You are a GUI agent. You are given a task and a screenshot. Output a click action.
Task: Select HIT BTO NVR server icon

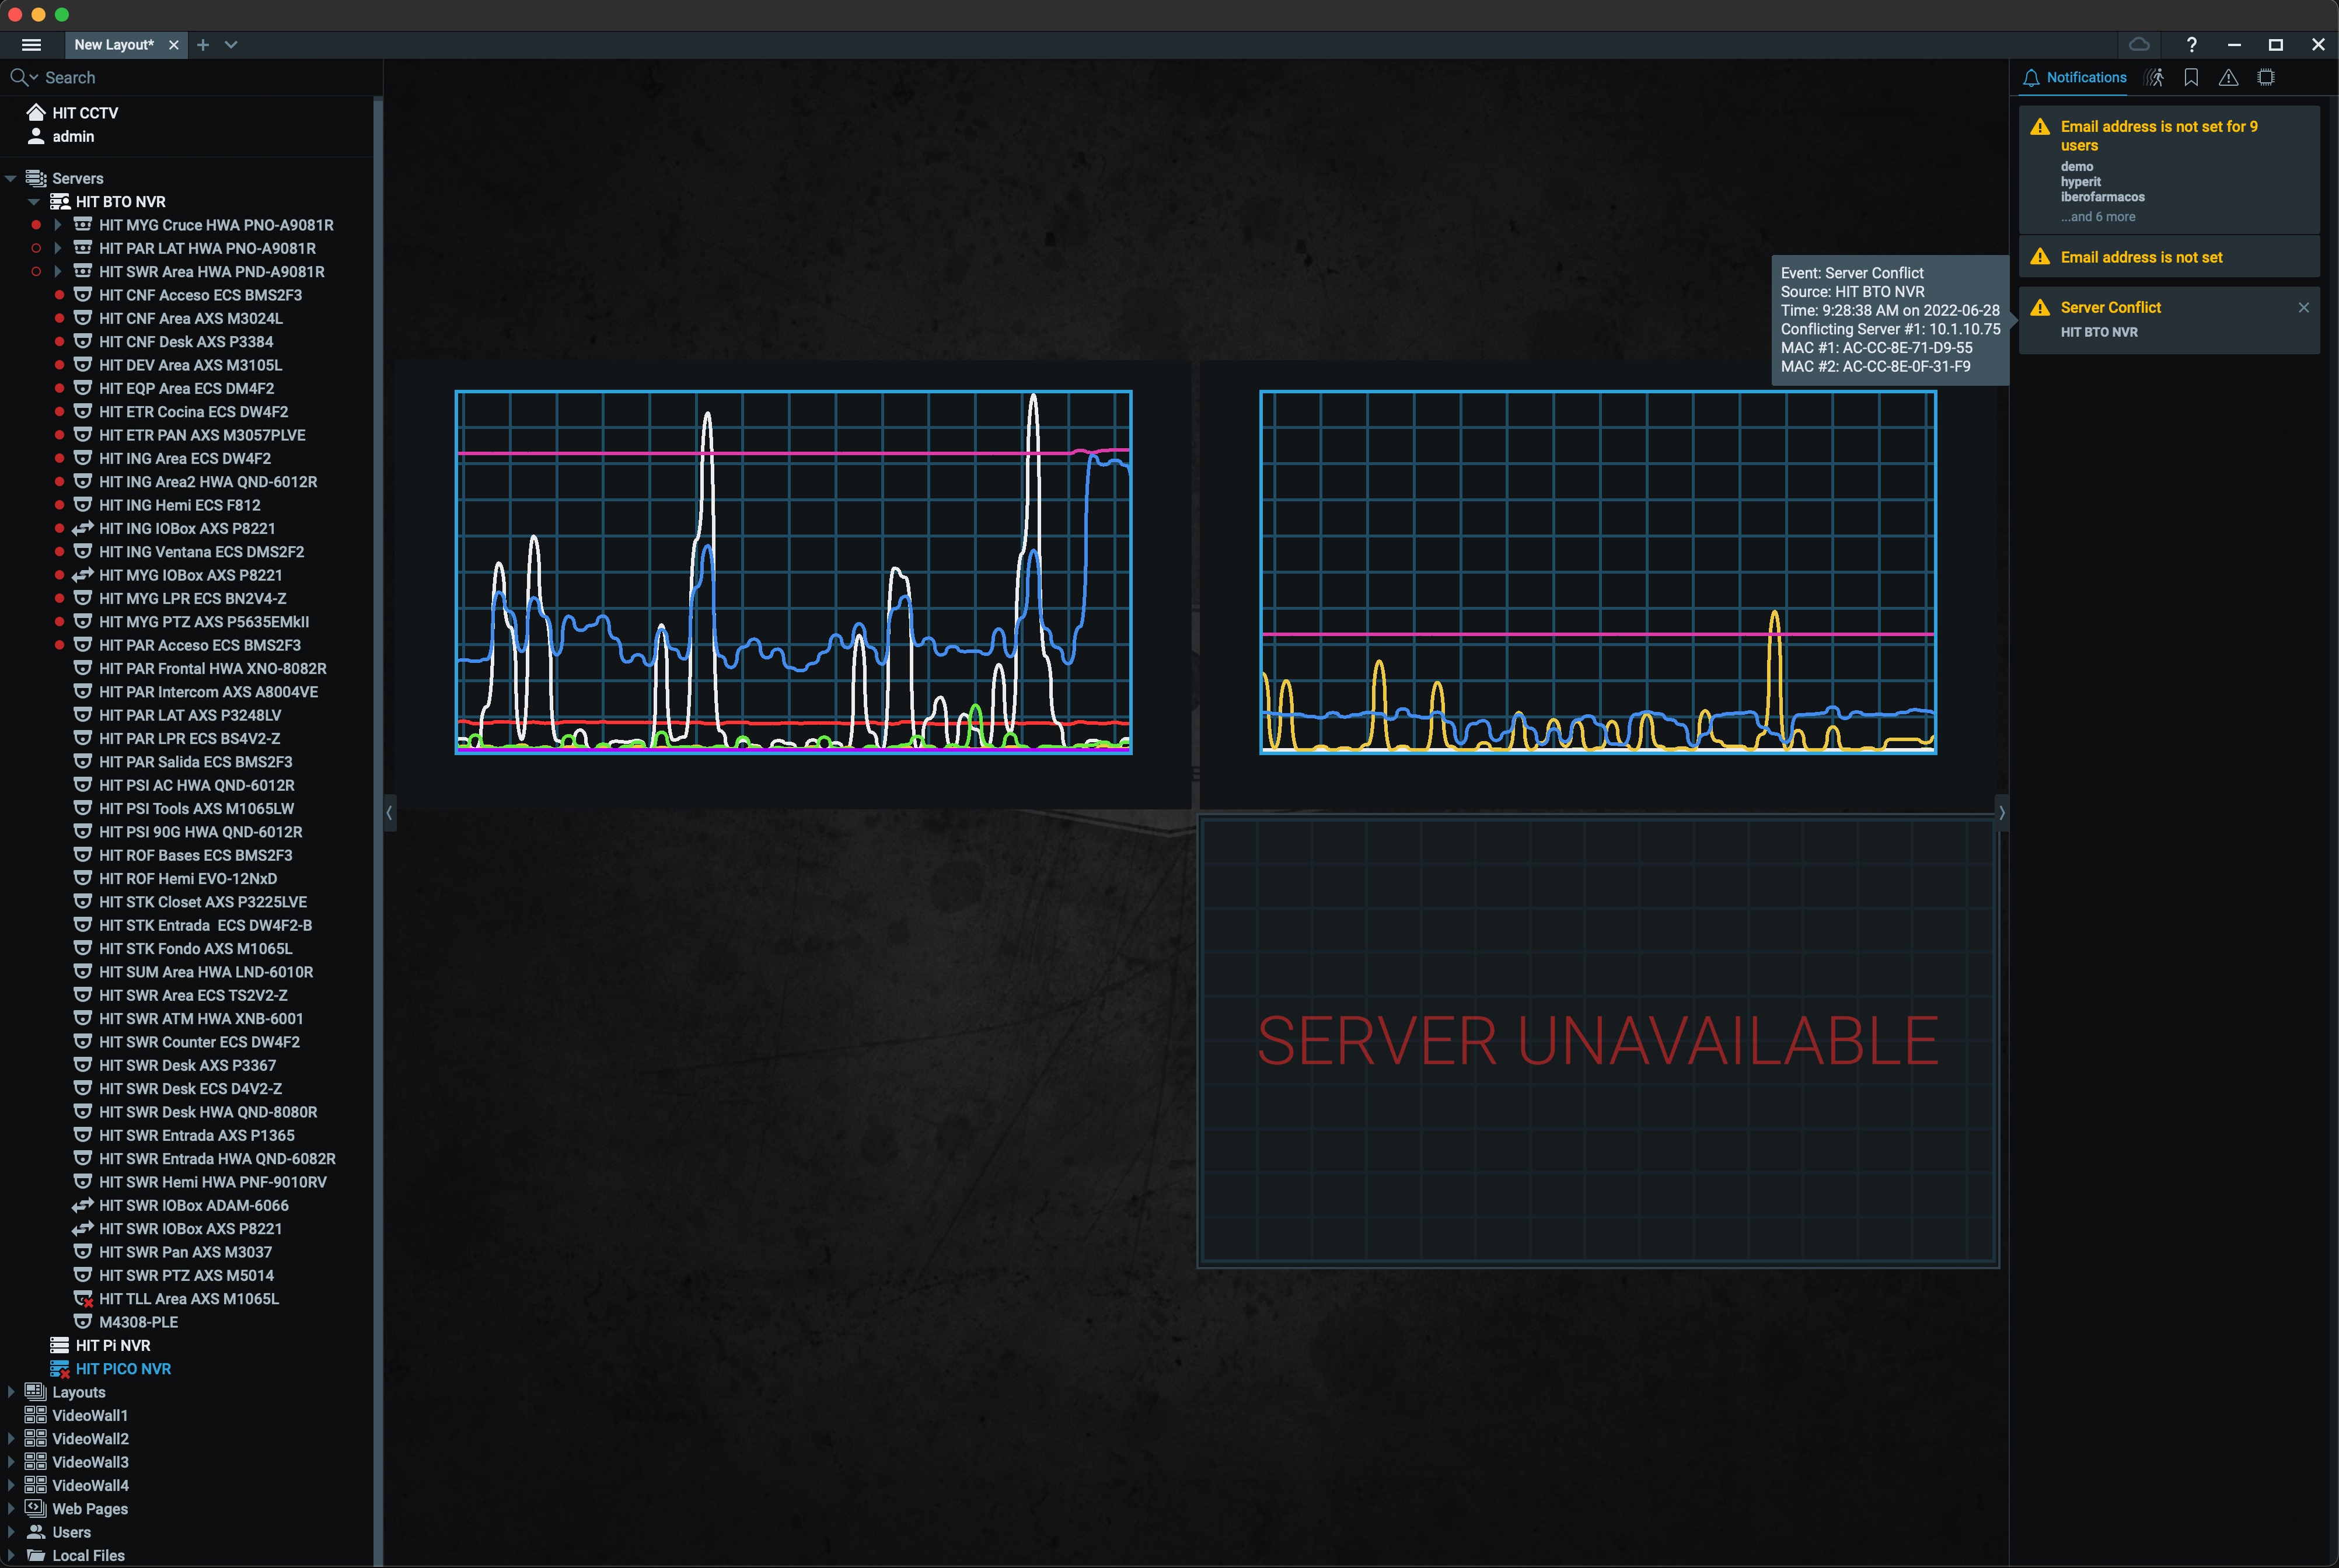[60, 202]
